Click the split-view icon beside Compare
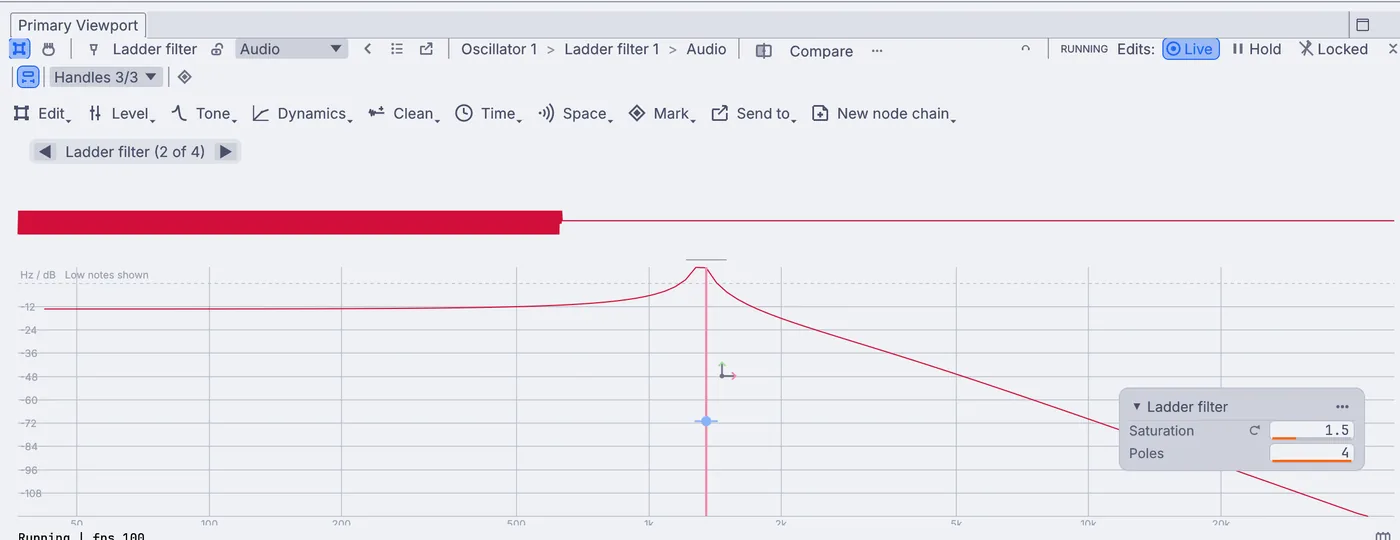The height and width of the screenshot is (540, 1400). point(764,51)
